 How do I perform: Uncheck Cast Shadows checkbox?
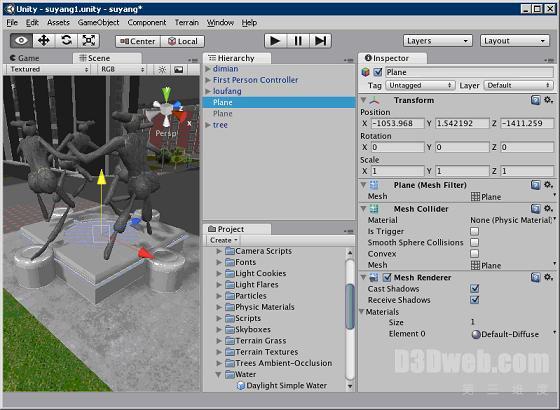[474, 289]
